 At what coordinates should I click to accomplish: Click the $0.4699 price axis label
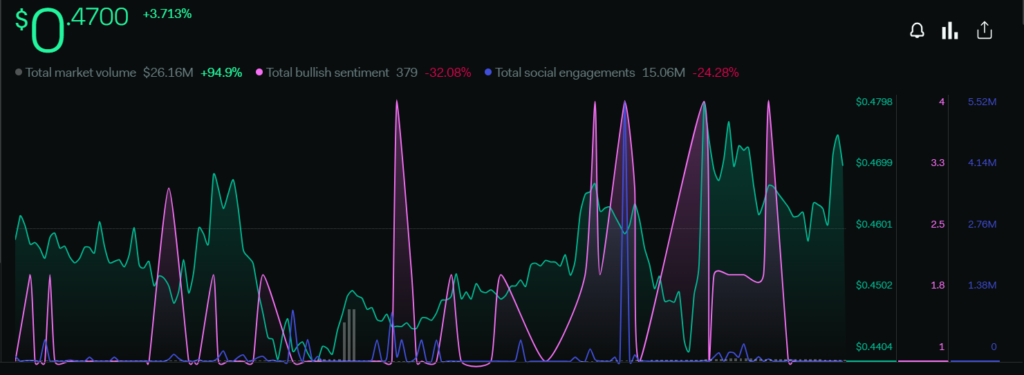point(874,163)
